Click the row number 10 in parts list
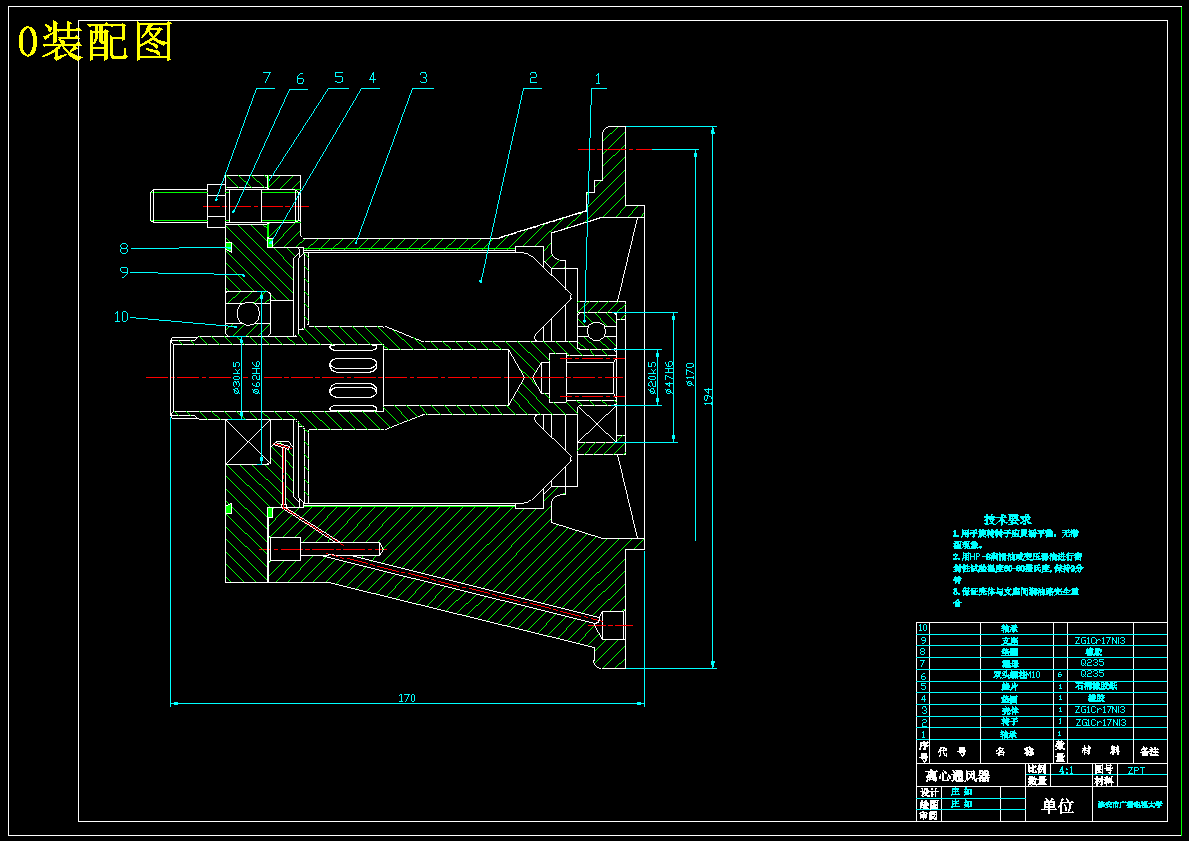Screen dimensions: 1189x841 click(923, 628)
